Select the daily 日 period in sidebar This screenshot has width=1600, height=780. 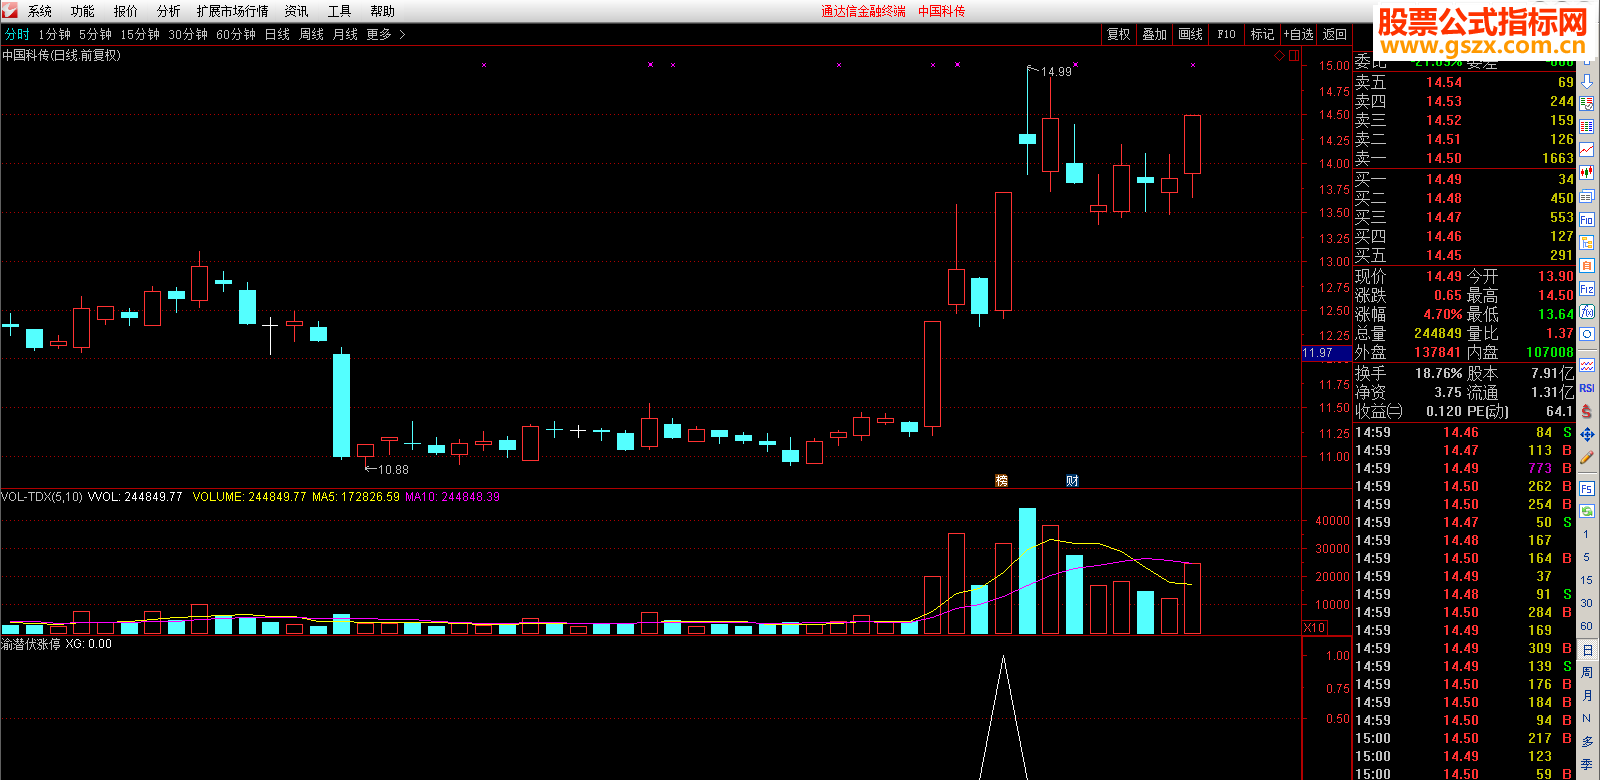point(1587,649)
